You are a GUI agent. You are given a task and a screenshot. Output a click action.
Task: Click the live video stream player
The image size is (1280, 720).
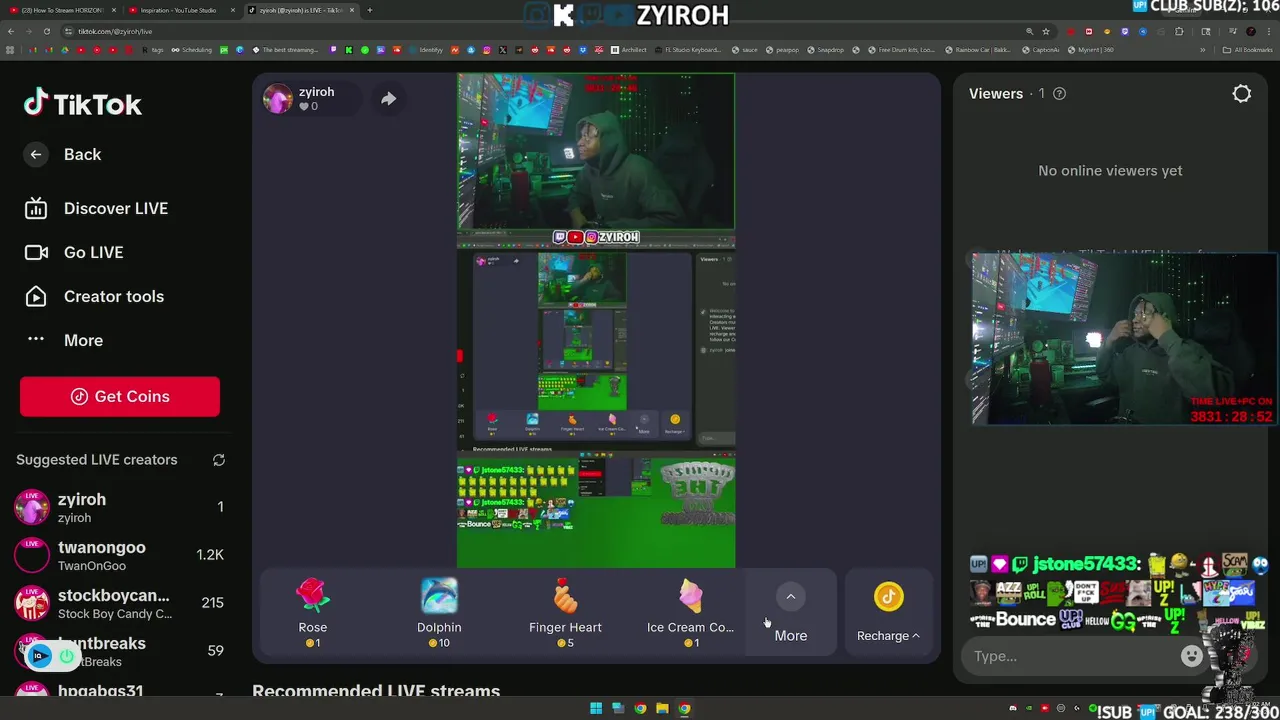(x=596, y=320)
